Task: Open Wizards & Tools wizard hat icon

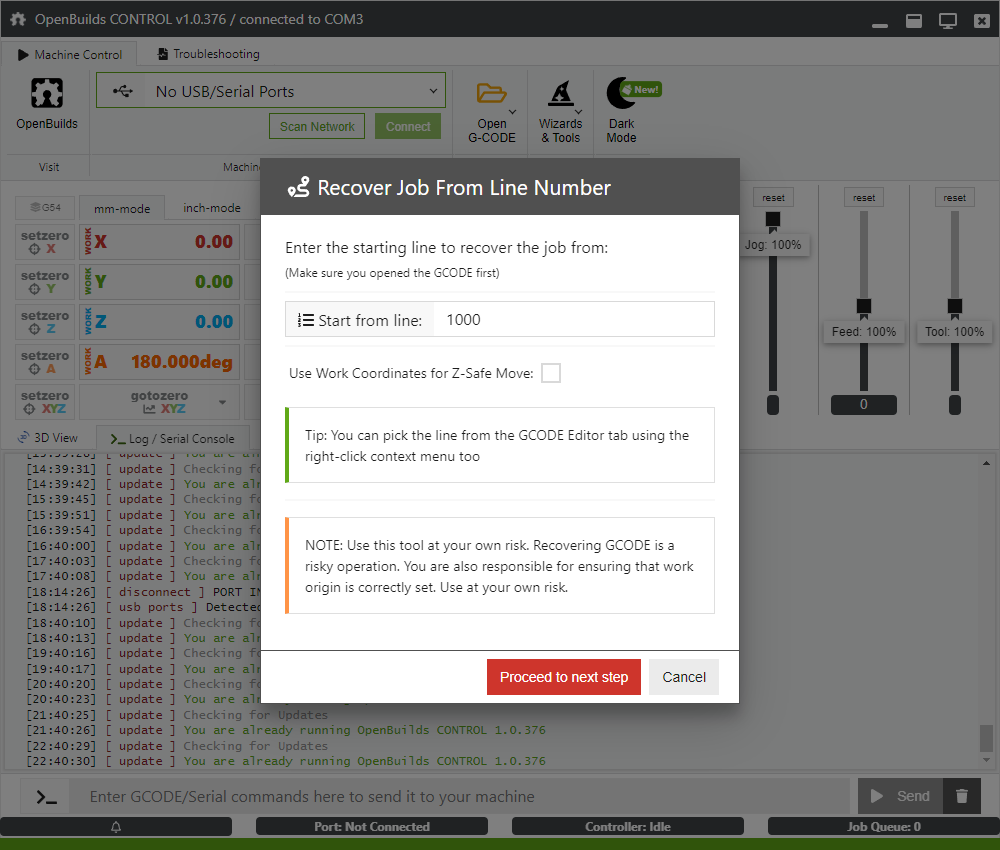Action: click(561, 93)
